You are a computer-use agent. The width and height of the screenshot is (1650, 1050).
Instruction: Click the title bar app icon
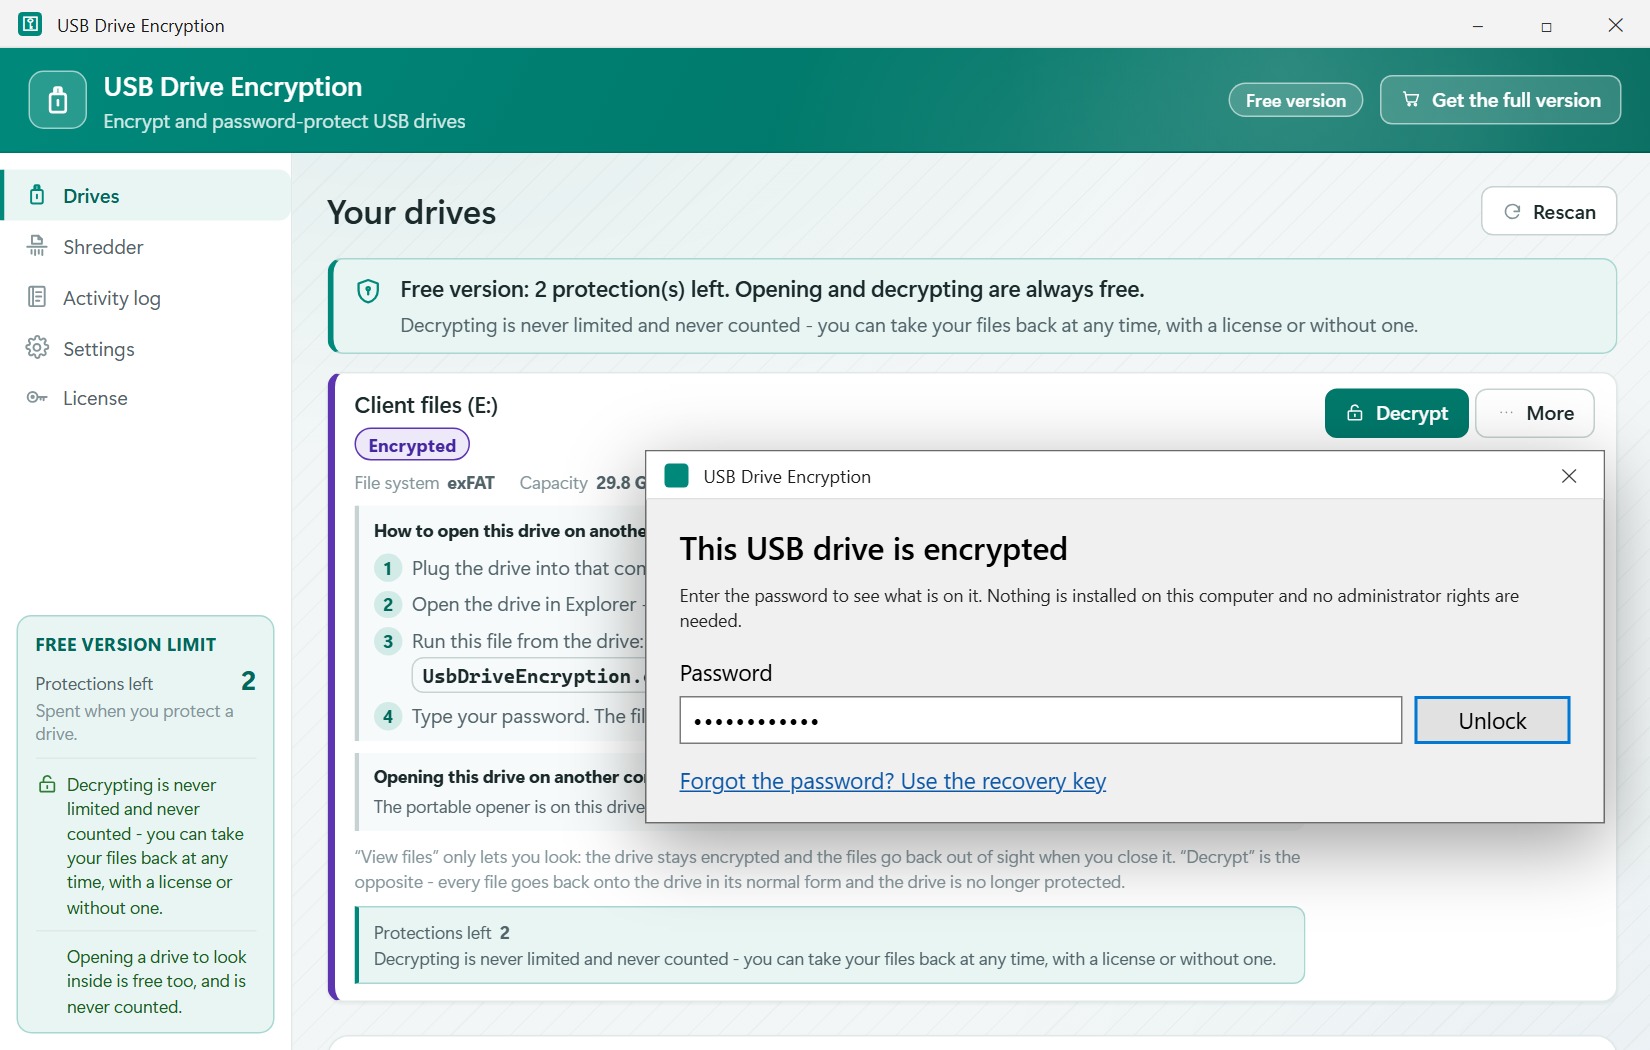coord(31,24)
